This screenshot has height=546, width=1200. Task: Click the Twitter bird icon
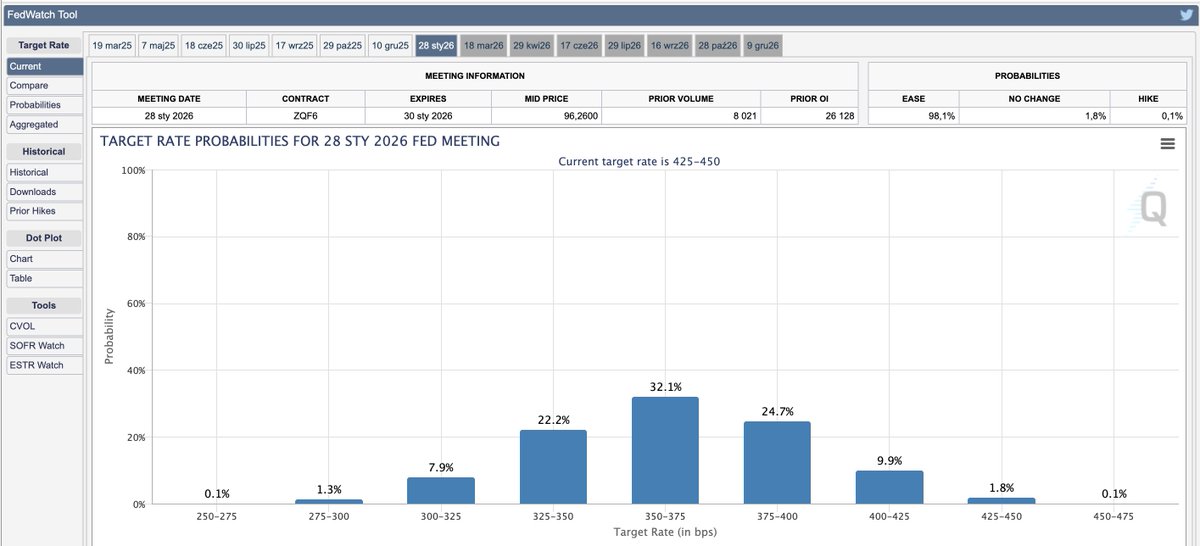[x=1185, y=14]
